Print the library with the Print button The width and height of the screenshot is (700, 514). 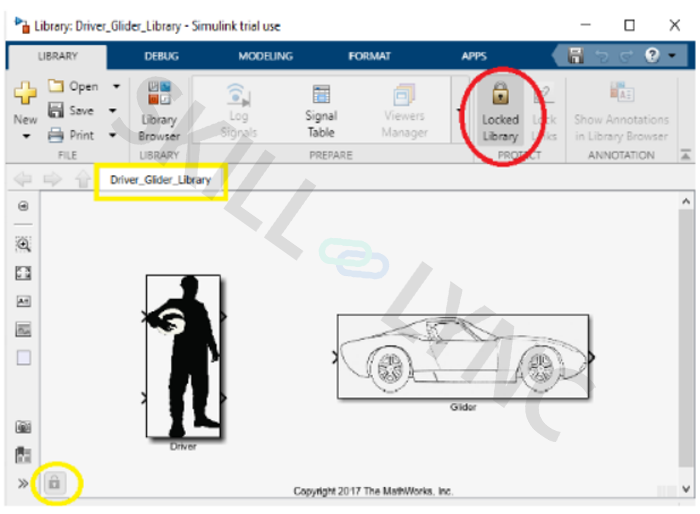(71, 134)
